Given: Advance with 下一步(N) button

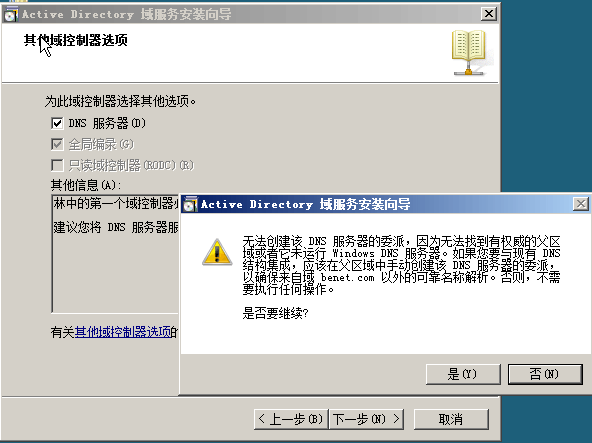Looking at the screenshot, I should (366, 419).
